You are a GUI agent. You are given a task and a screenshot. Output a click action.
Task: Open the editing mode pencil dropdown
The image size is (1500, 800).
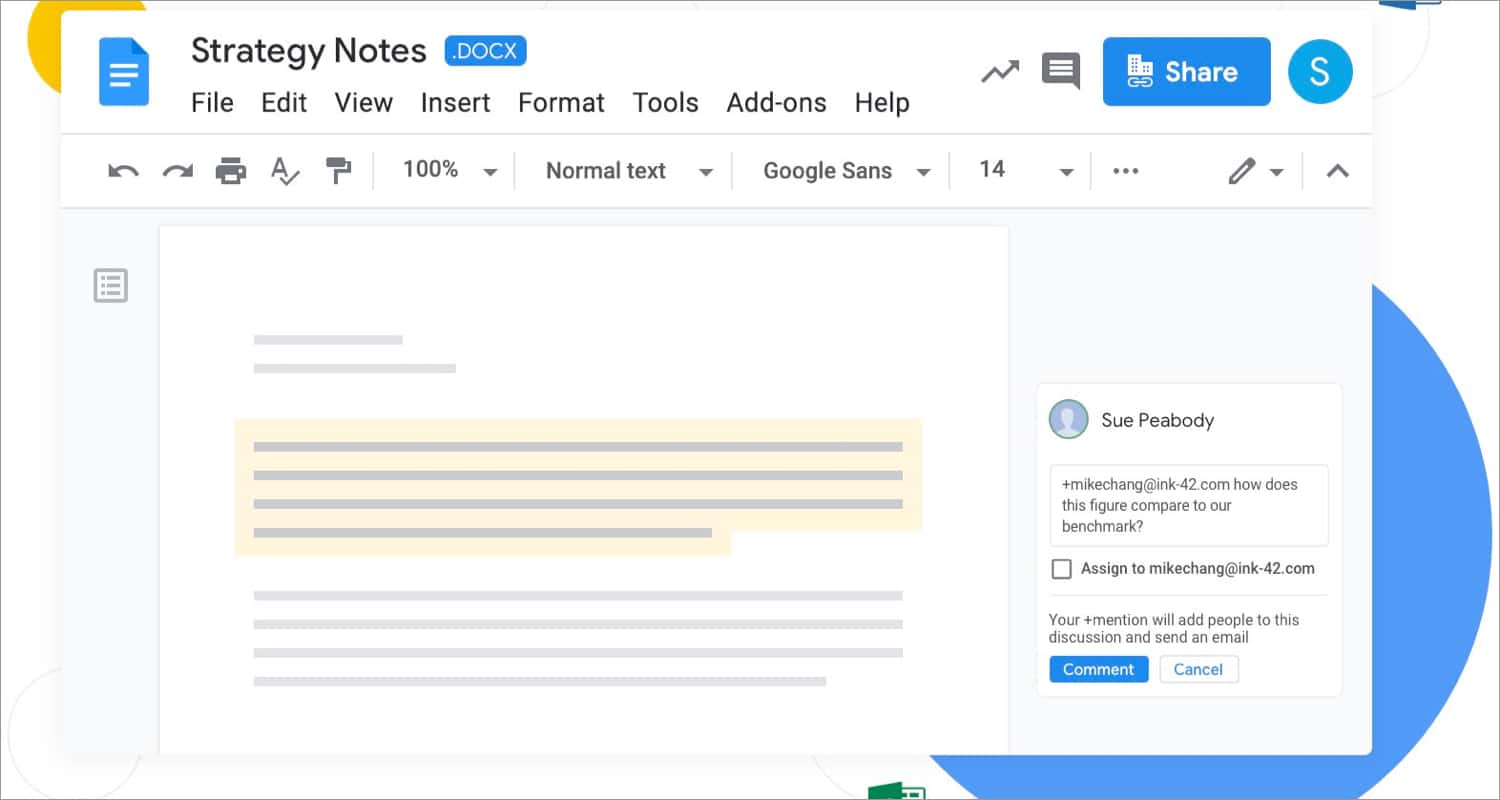coord(1255,171)
